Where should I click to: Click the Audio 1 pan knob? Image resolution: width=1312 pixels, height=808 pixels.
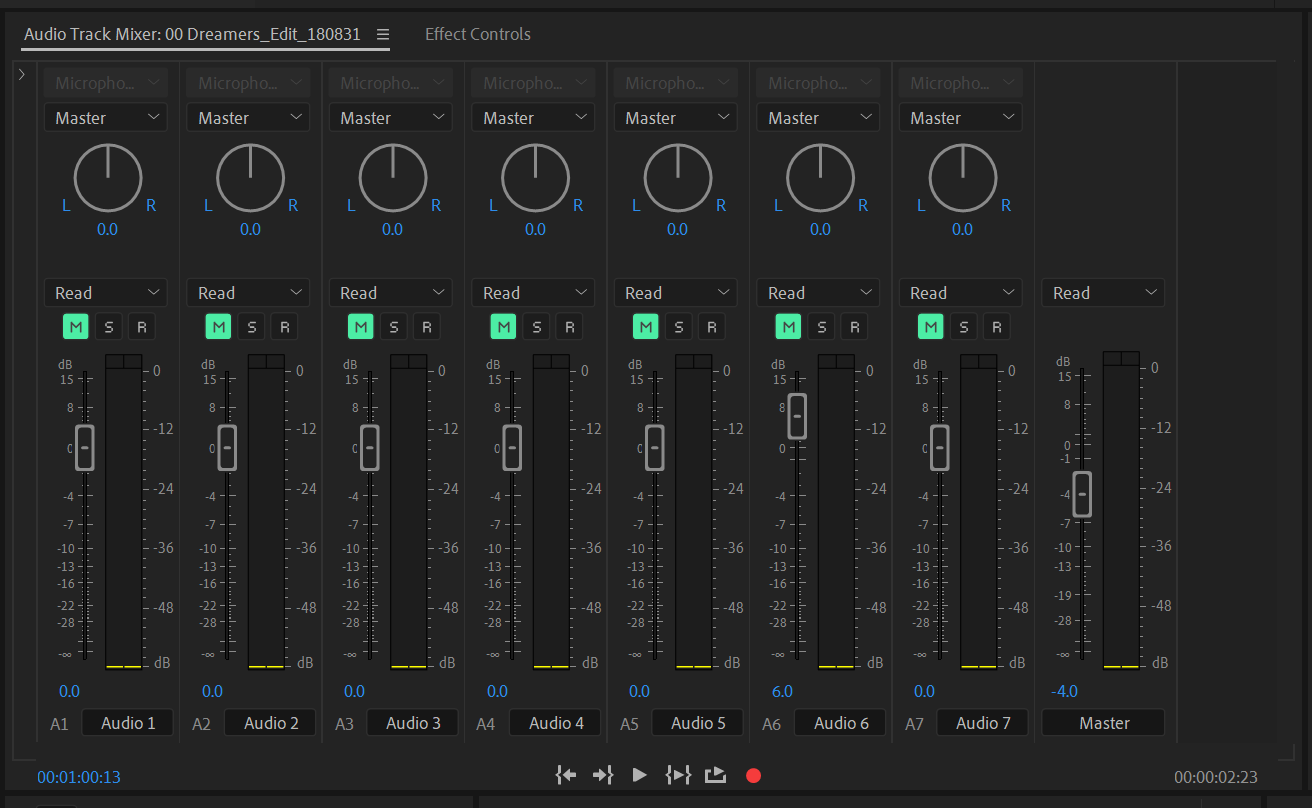(x=108, y=178)
